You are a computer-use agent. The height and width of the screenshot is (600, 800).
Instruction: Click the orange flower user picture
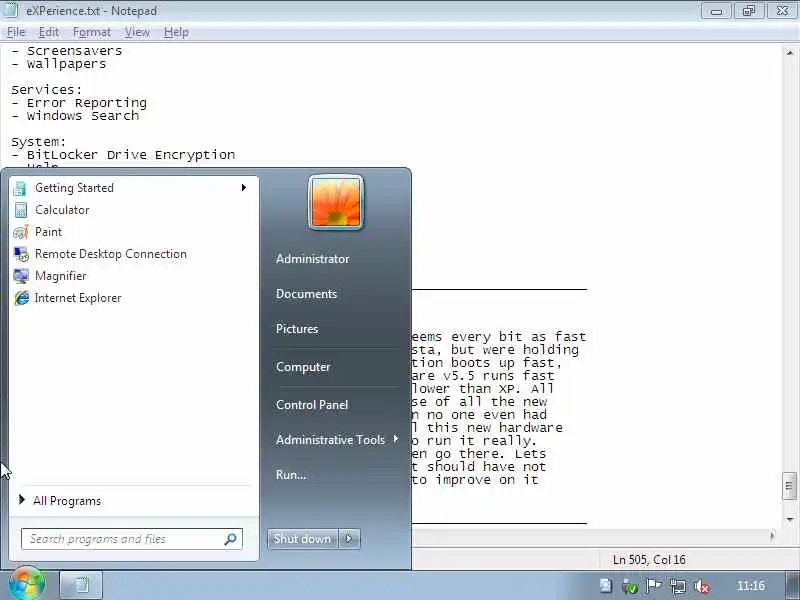(336, 203)
